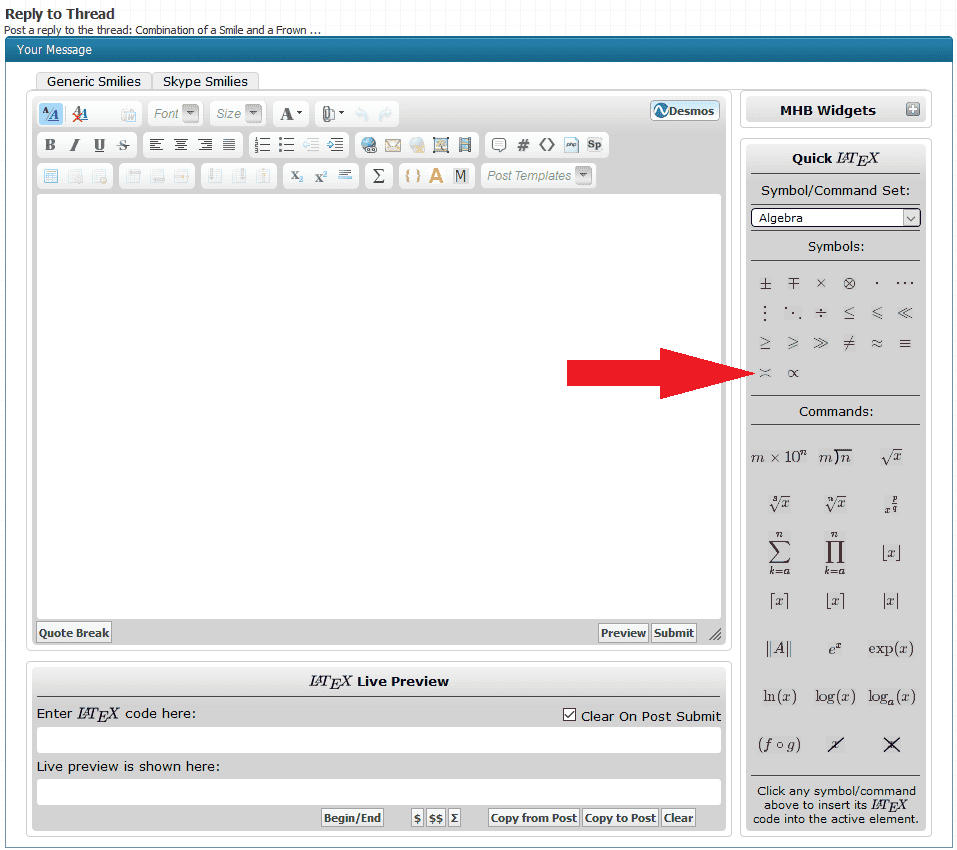Click the wrap quote speech bubble icon

tap(499, 145)
